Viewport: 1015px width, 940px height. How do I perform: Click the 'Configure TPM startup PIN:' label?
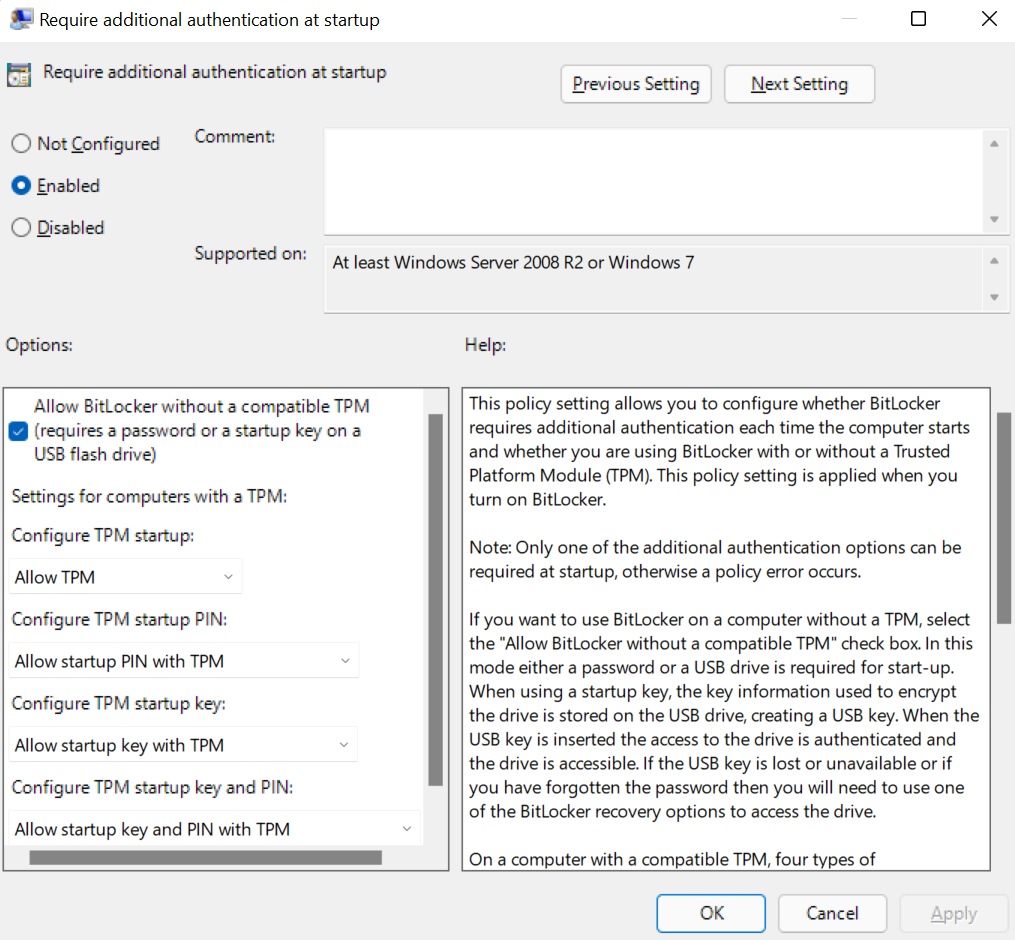point(120,619)
